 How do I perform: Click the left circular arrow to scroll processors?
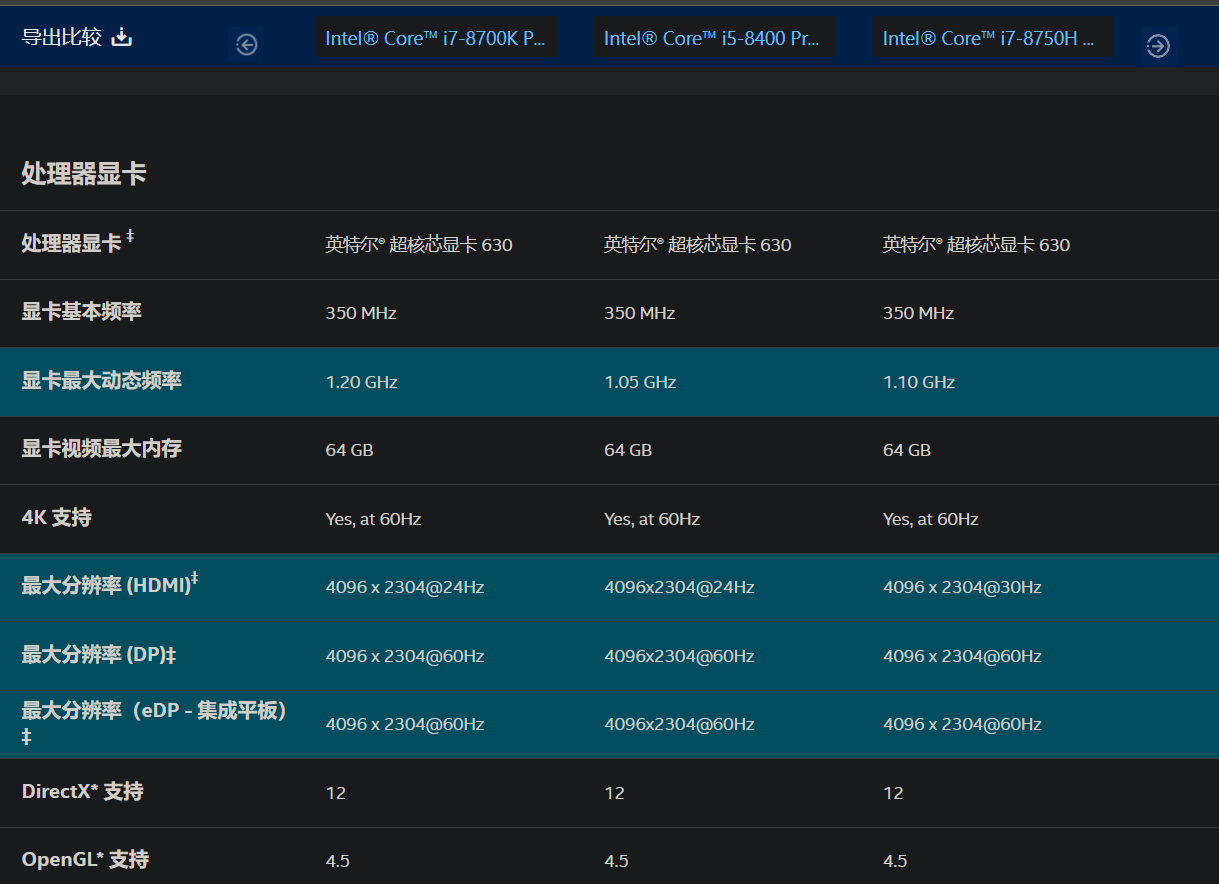pos(245,45)
